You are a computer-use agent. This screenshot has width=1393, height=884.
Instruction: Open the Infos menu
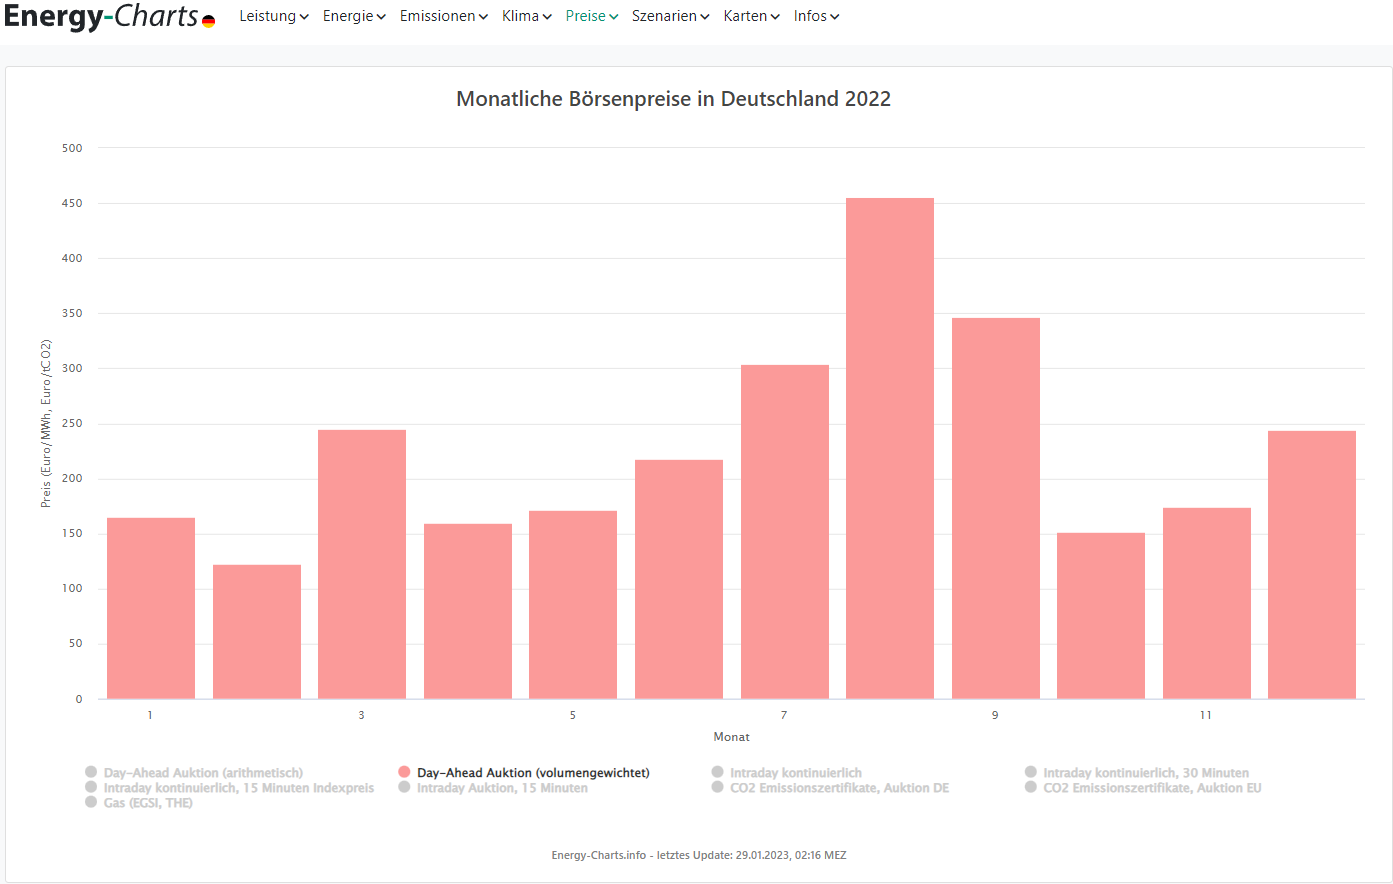point(816,16)
